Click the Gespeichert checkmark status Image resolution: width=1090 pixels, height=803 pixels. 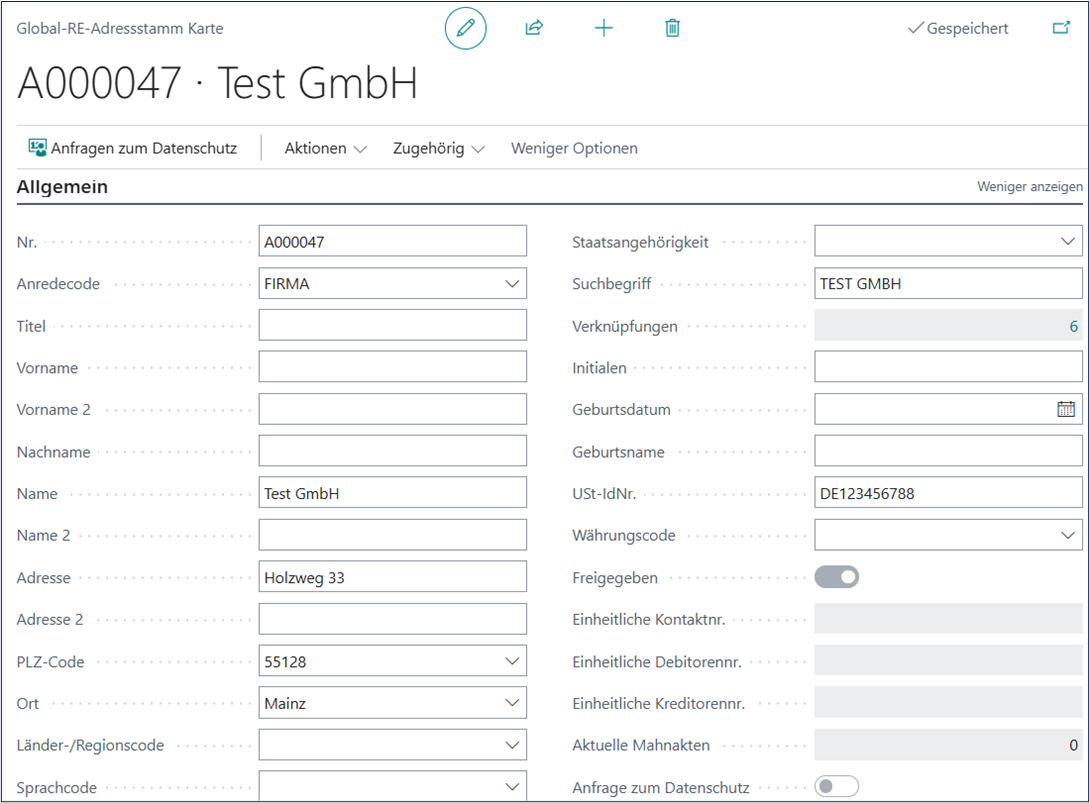957,29
